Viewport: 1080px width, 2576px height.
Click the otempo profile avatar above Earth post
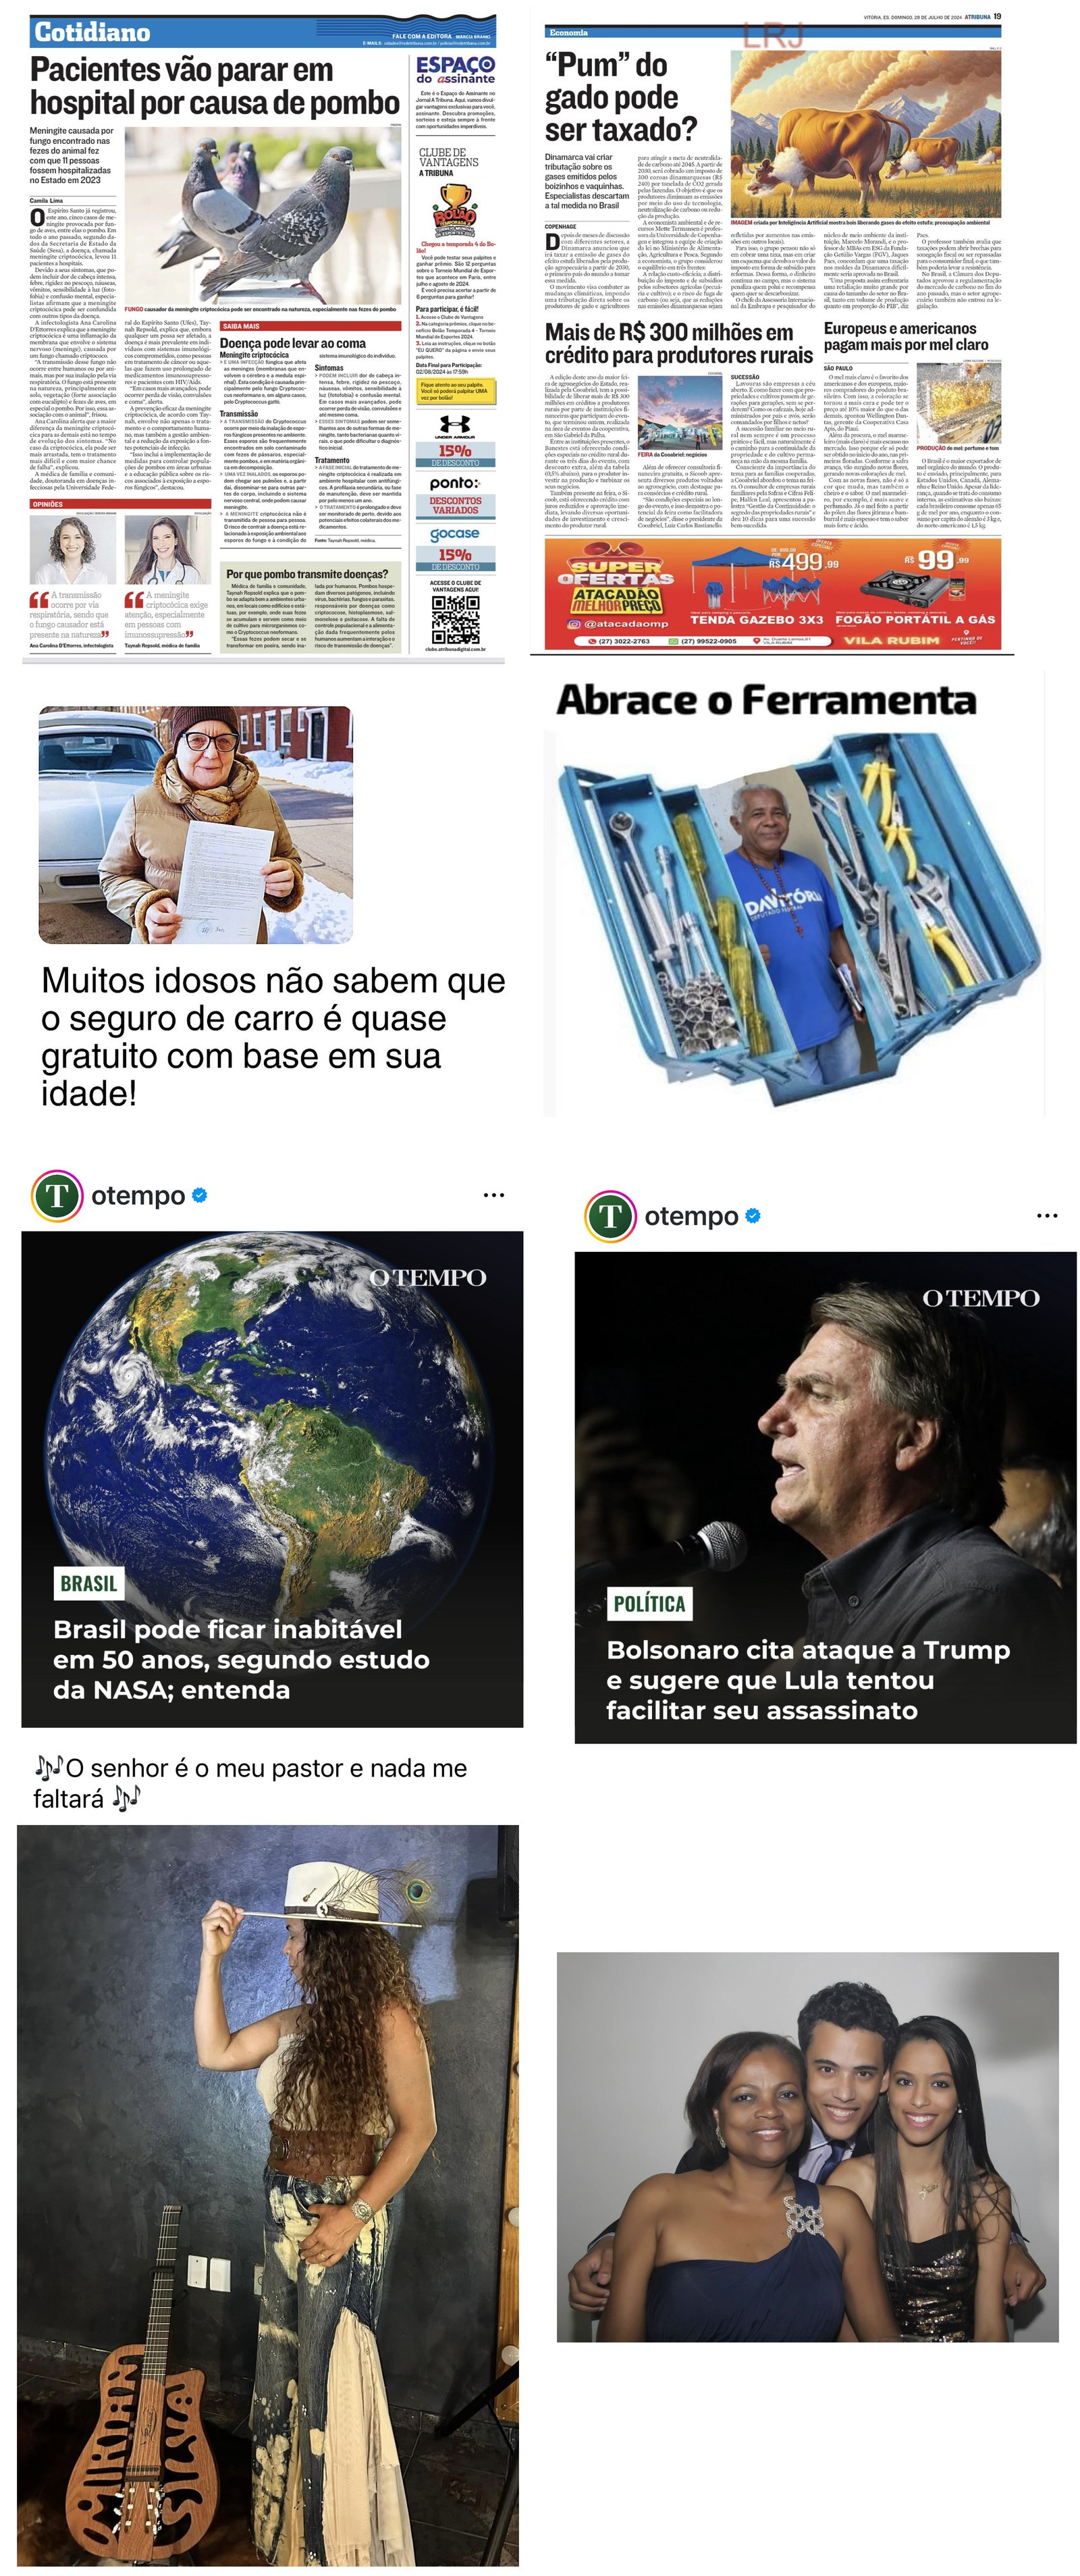(57, 1195)
